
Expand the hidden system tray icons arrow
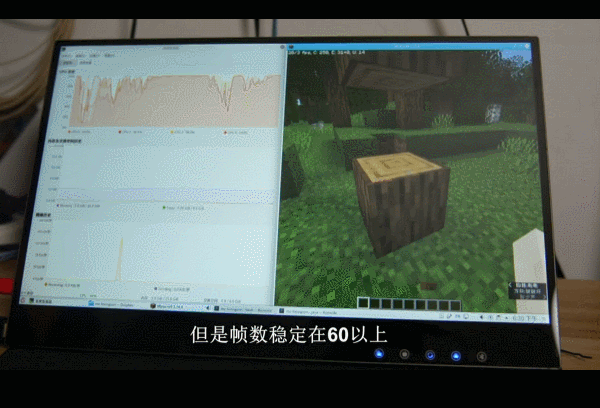point(506,318)
